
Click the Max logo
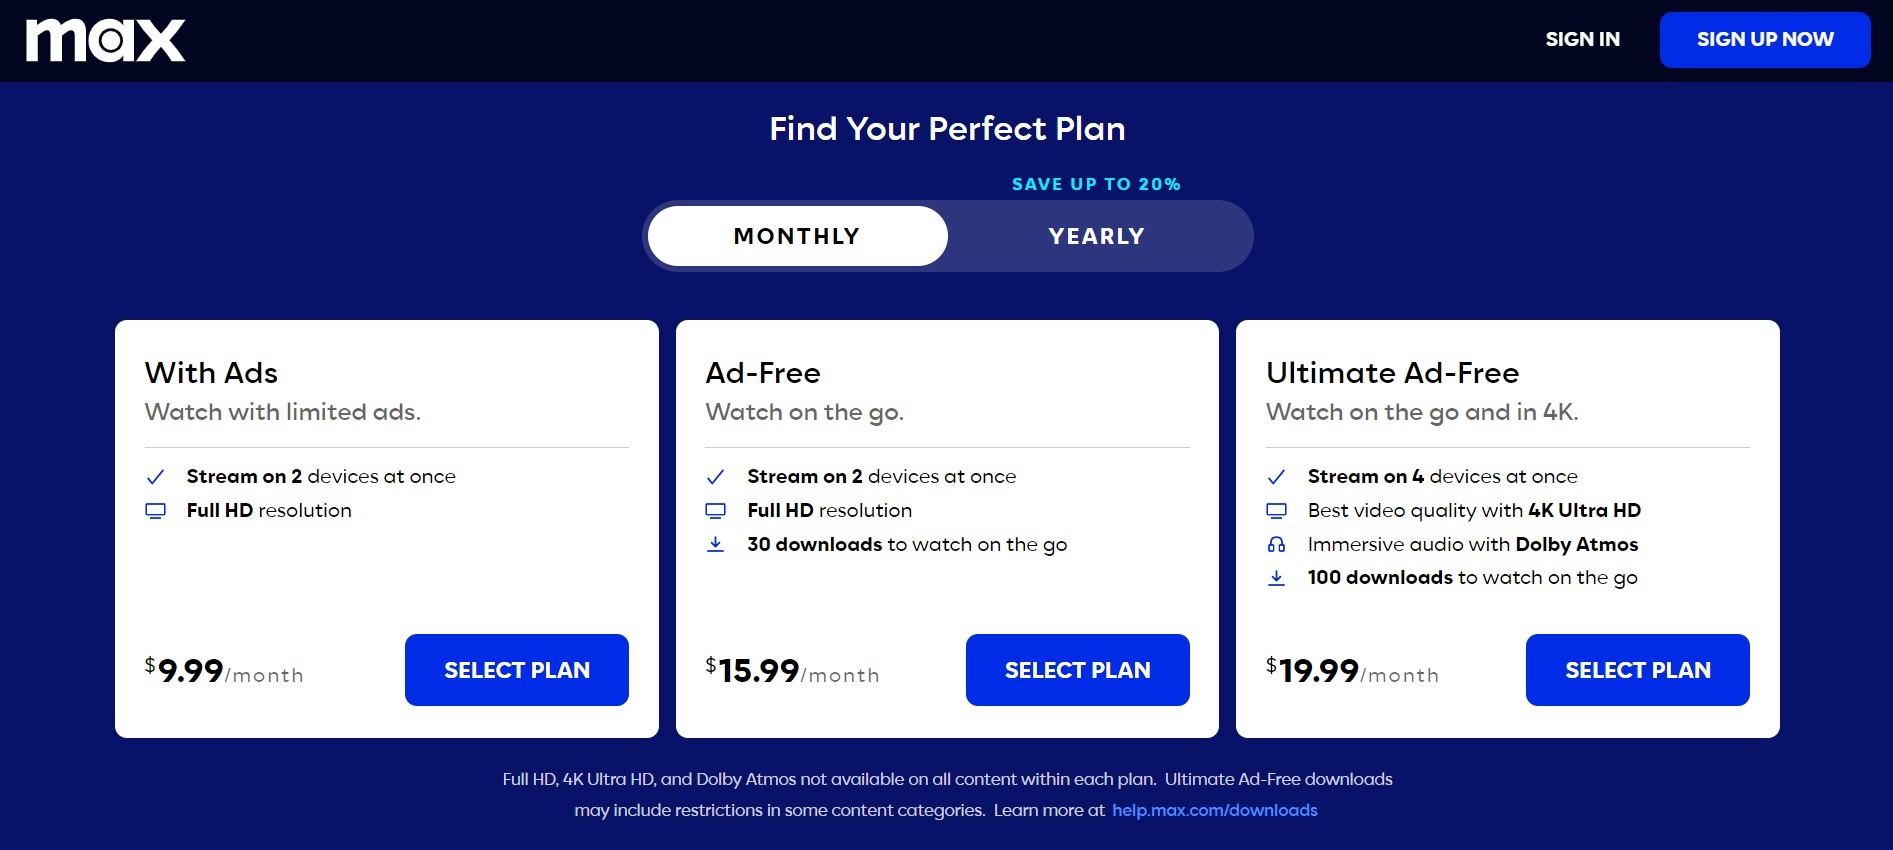(x=105, y=40)
